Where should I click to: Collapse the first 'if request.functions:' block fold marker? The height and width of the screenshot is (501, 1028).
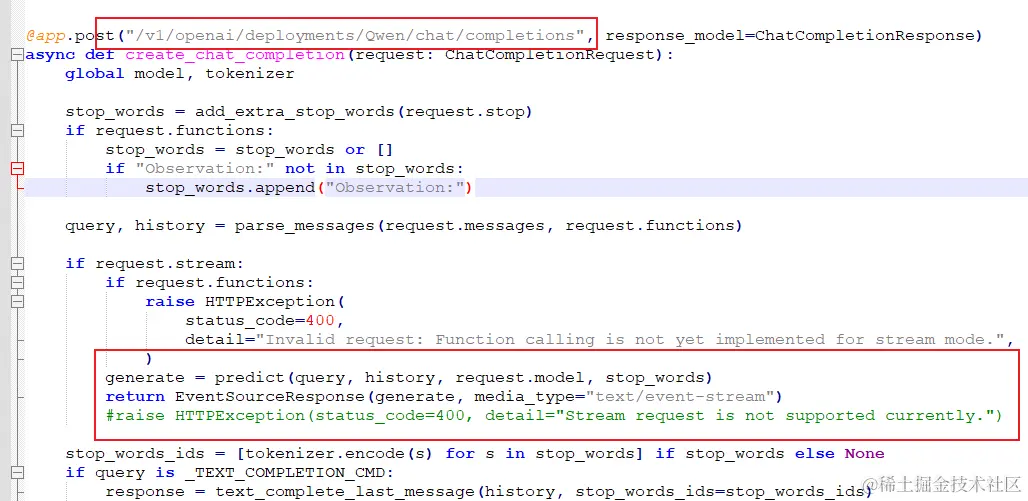18,130
